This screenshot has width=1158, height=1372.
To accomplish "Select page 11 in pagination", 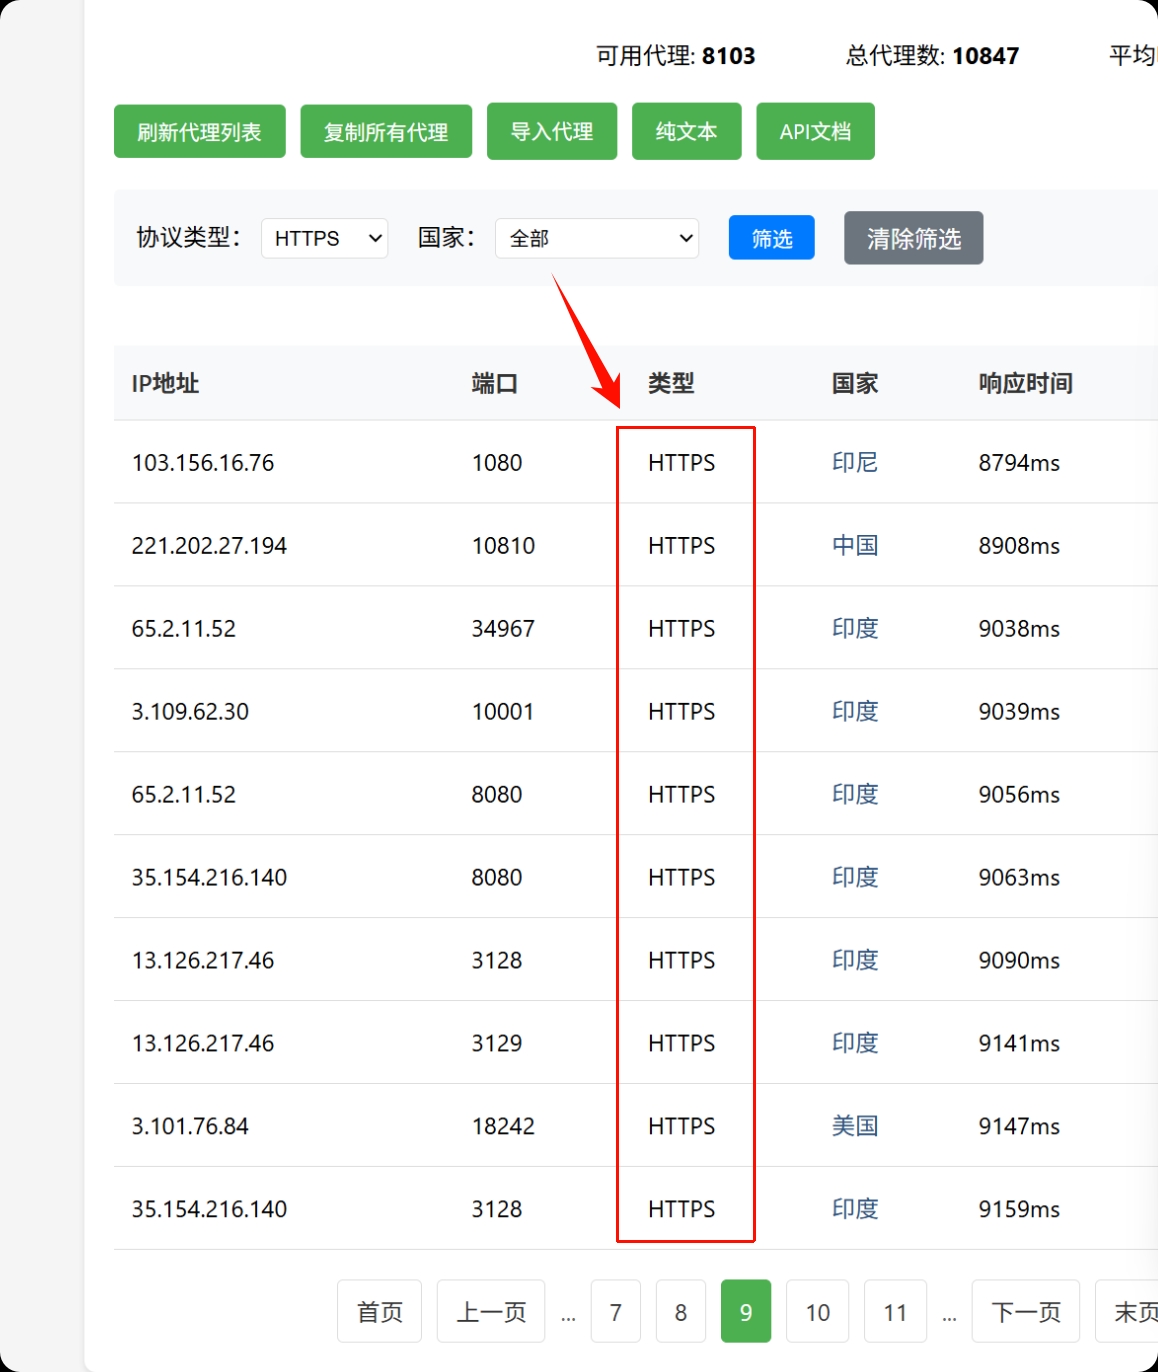I will pyautogui.click(x=895, y=1312).
